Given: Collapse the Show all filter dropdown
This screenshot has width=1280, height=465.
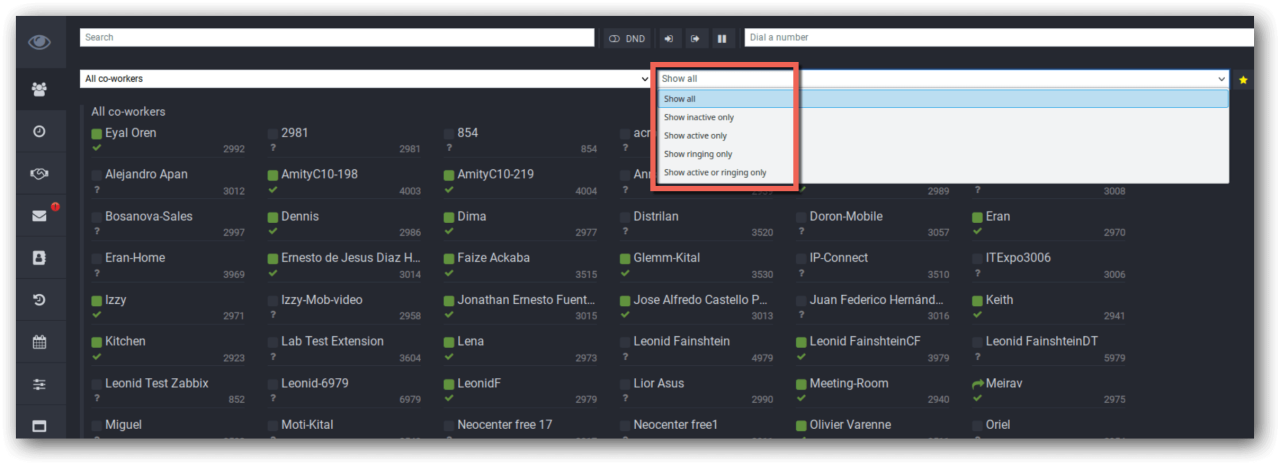Looking at the screenshot, I should (x=940, y=79).
